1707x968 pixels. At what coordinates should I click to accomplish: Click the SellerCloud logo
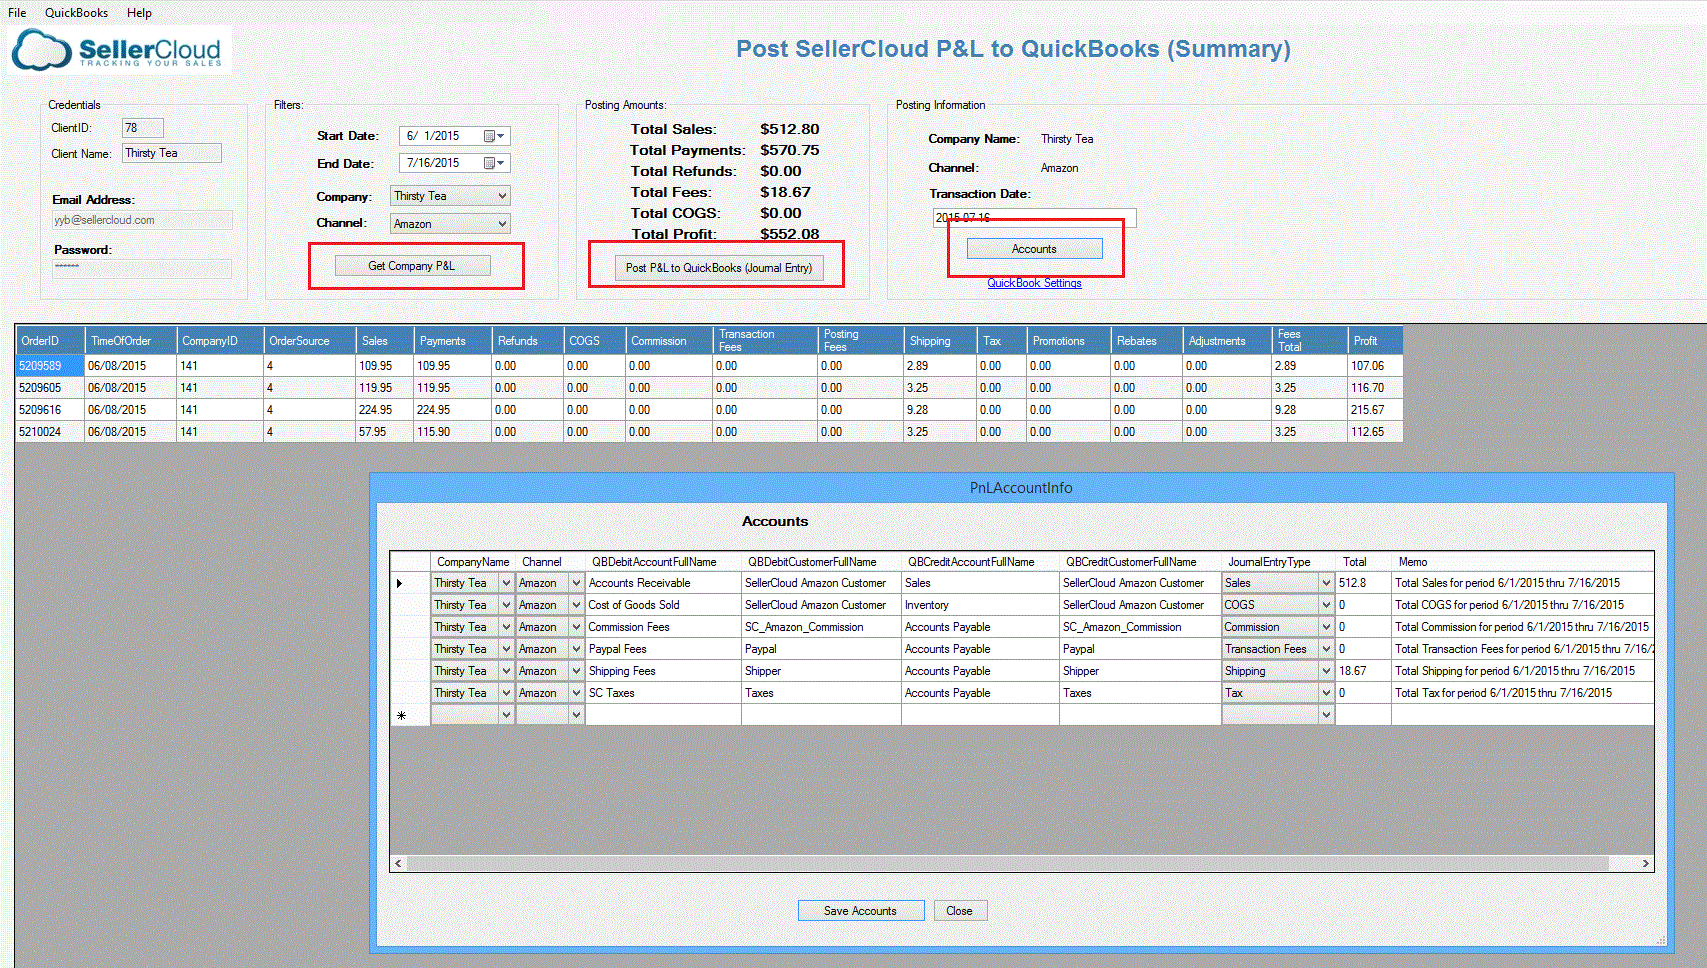point(120,50)
